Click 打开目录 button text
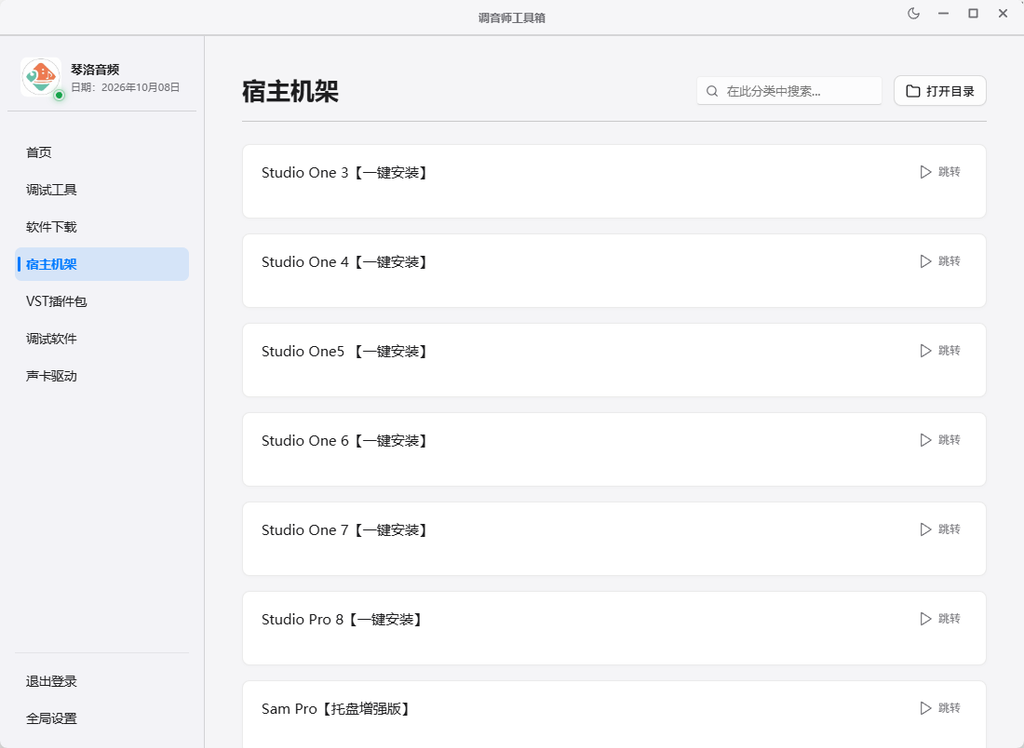This screenshot has width=1024, height=748. (x=950, y=91)
